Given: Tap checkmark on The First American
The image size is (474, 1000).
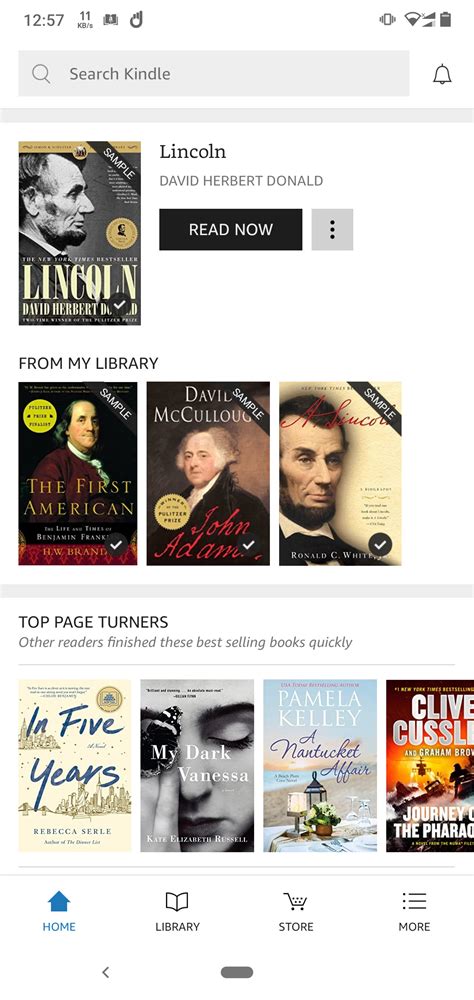Looking at the screenshot, I should click(115, 545).
